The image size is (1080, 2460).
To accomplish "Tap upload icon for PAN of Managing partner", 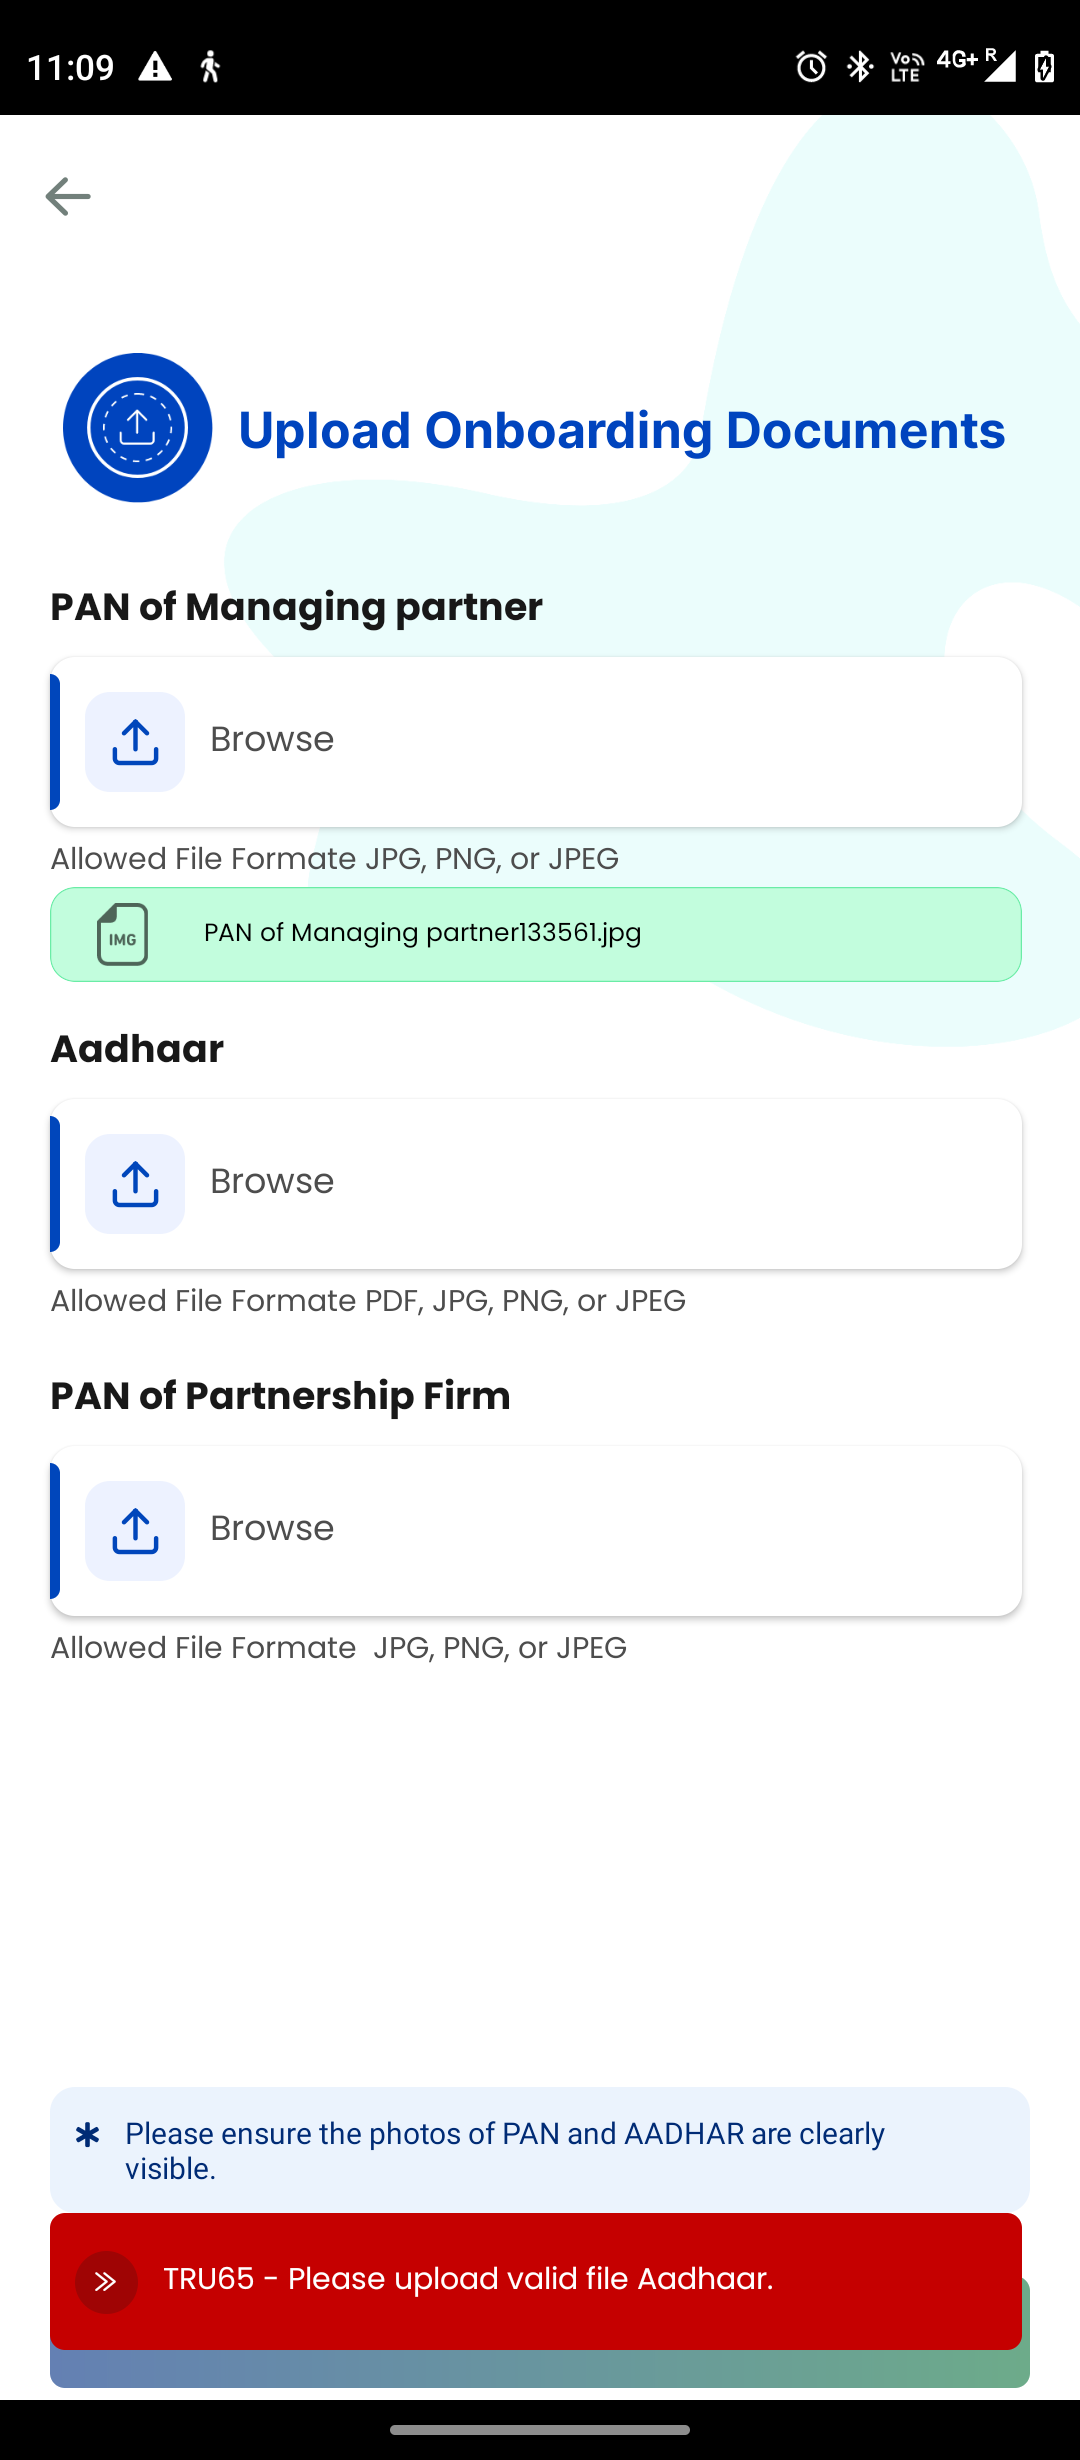I will [135, 742].
